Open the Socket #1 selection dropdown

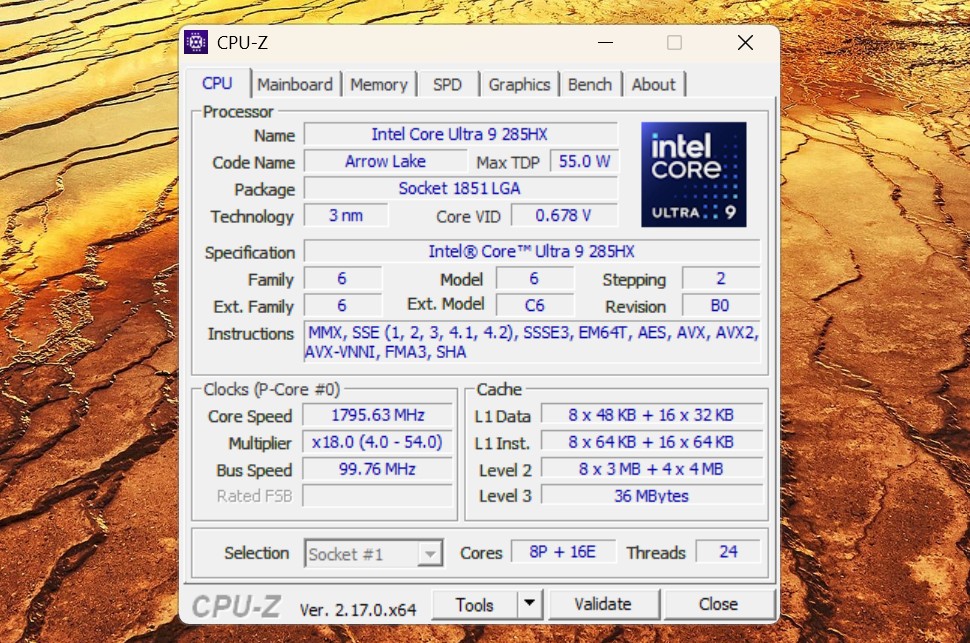(x=373, y=553)
